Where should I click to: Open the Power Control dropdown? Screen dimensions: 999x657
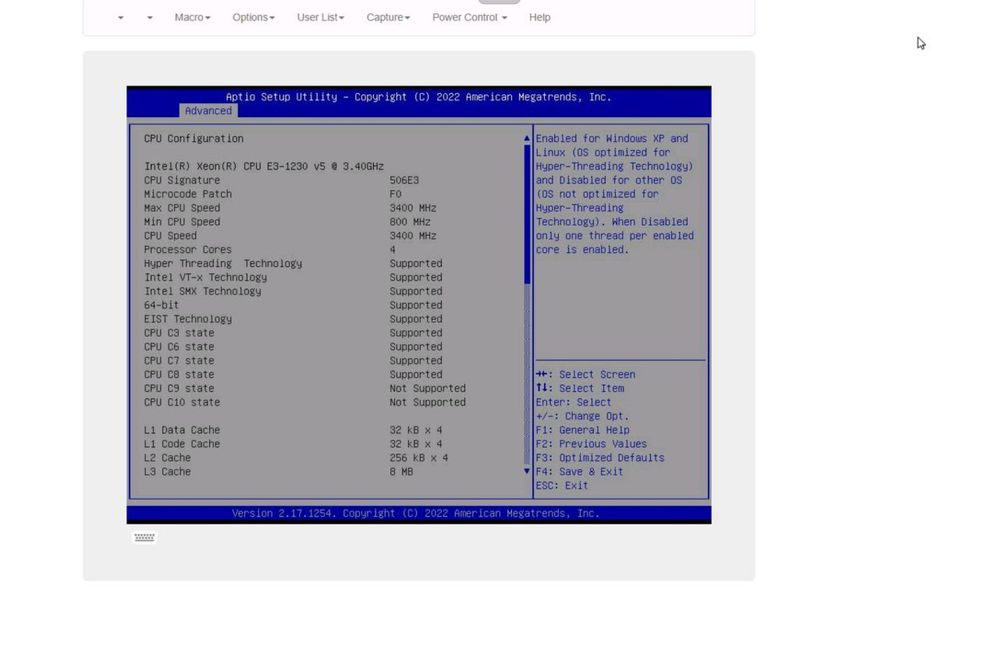click(470, 17)
